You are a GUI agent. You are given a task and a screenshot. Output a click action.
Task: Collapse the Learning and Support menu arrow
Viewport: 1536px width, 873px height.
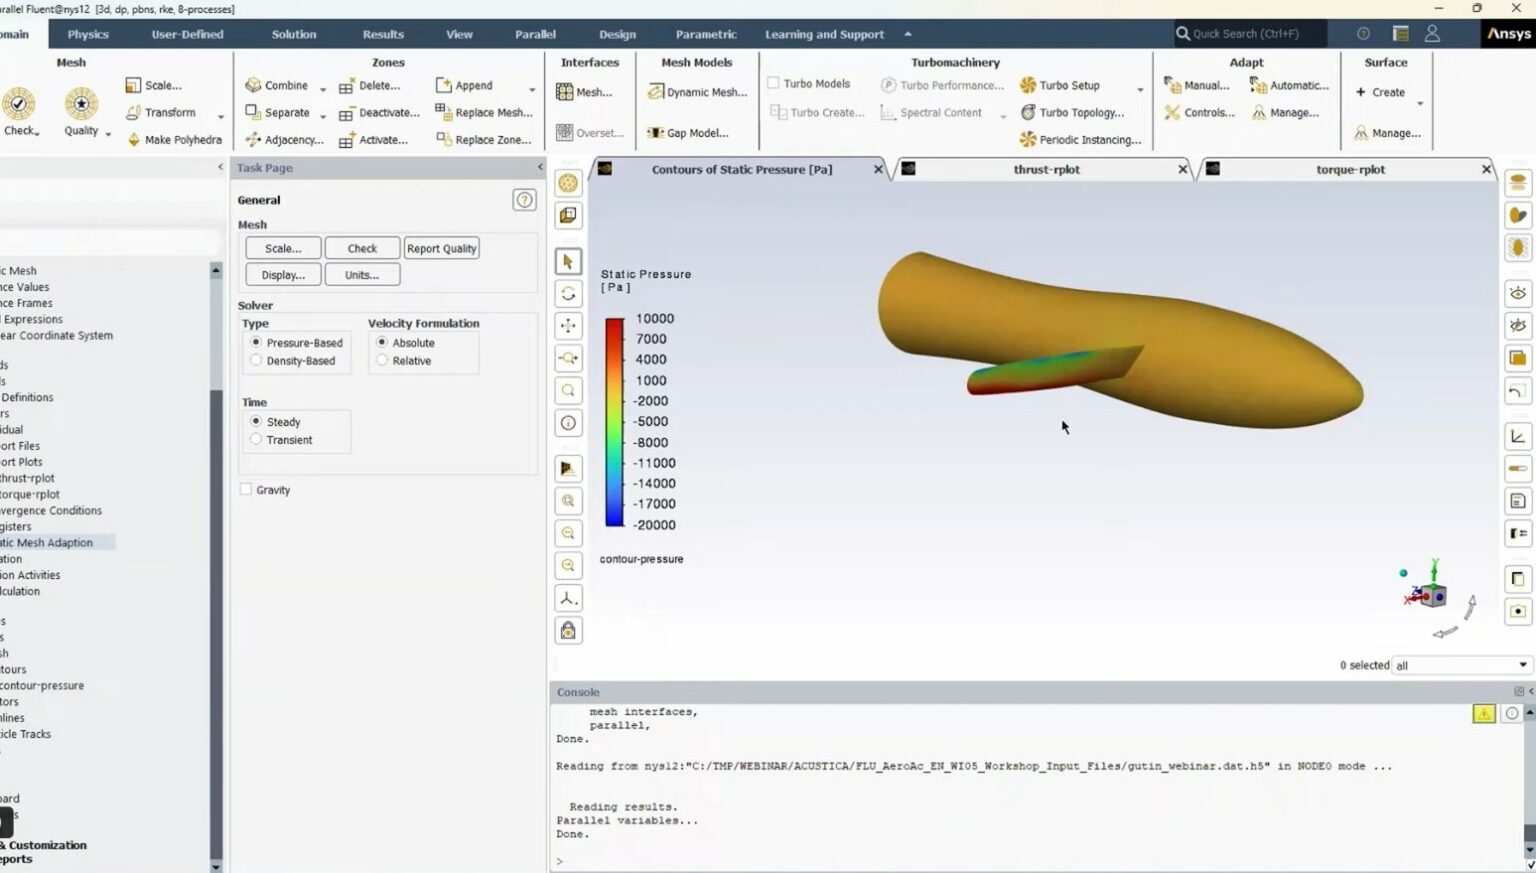coord(907,33)
